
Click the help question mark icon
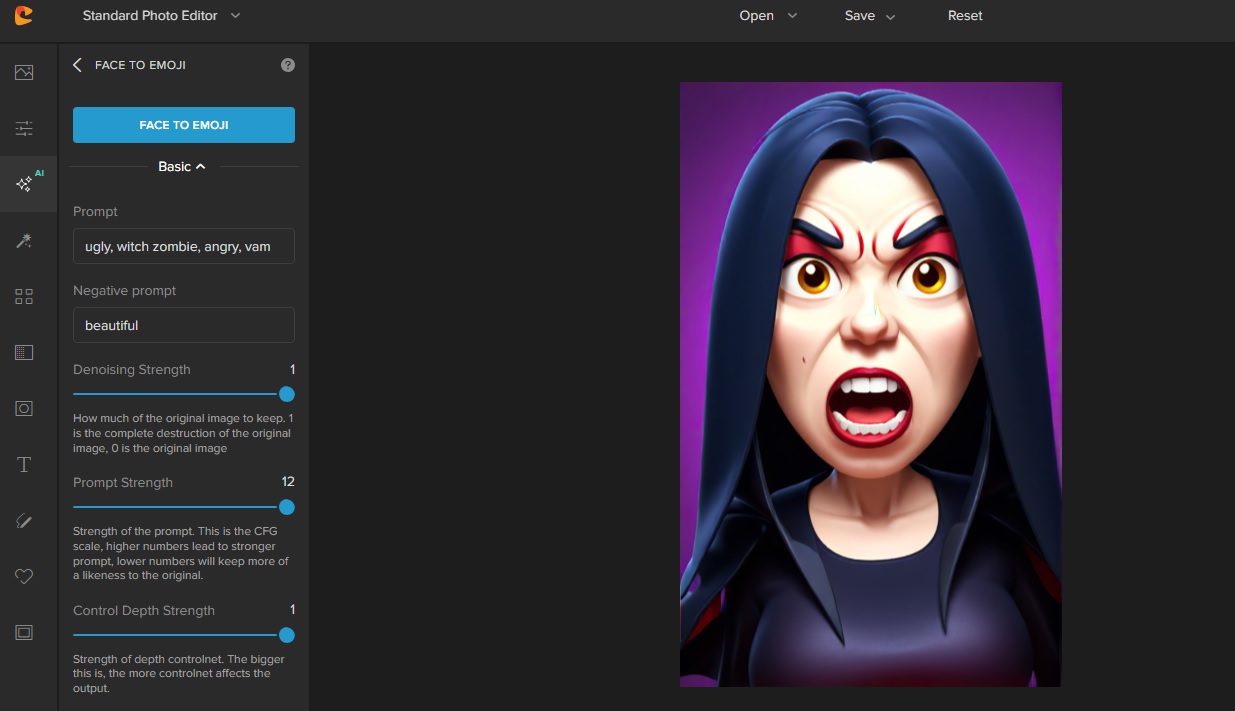288,65
